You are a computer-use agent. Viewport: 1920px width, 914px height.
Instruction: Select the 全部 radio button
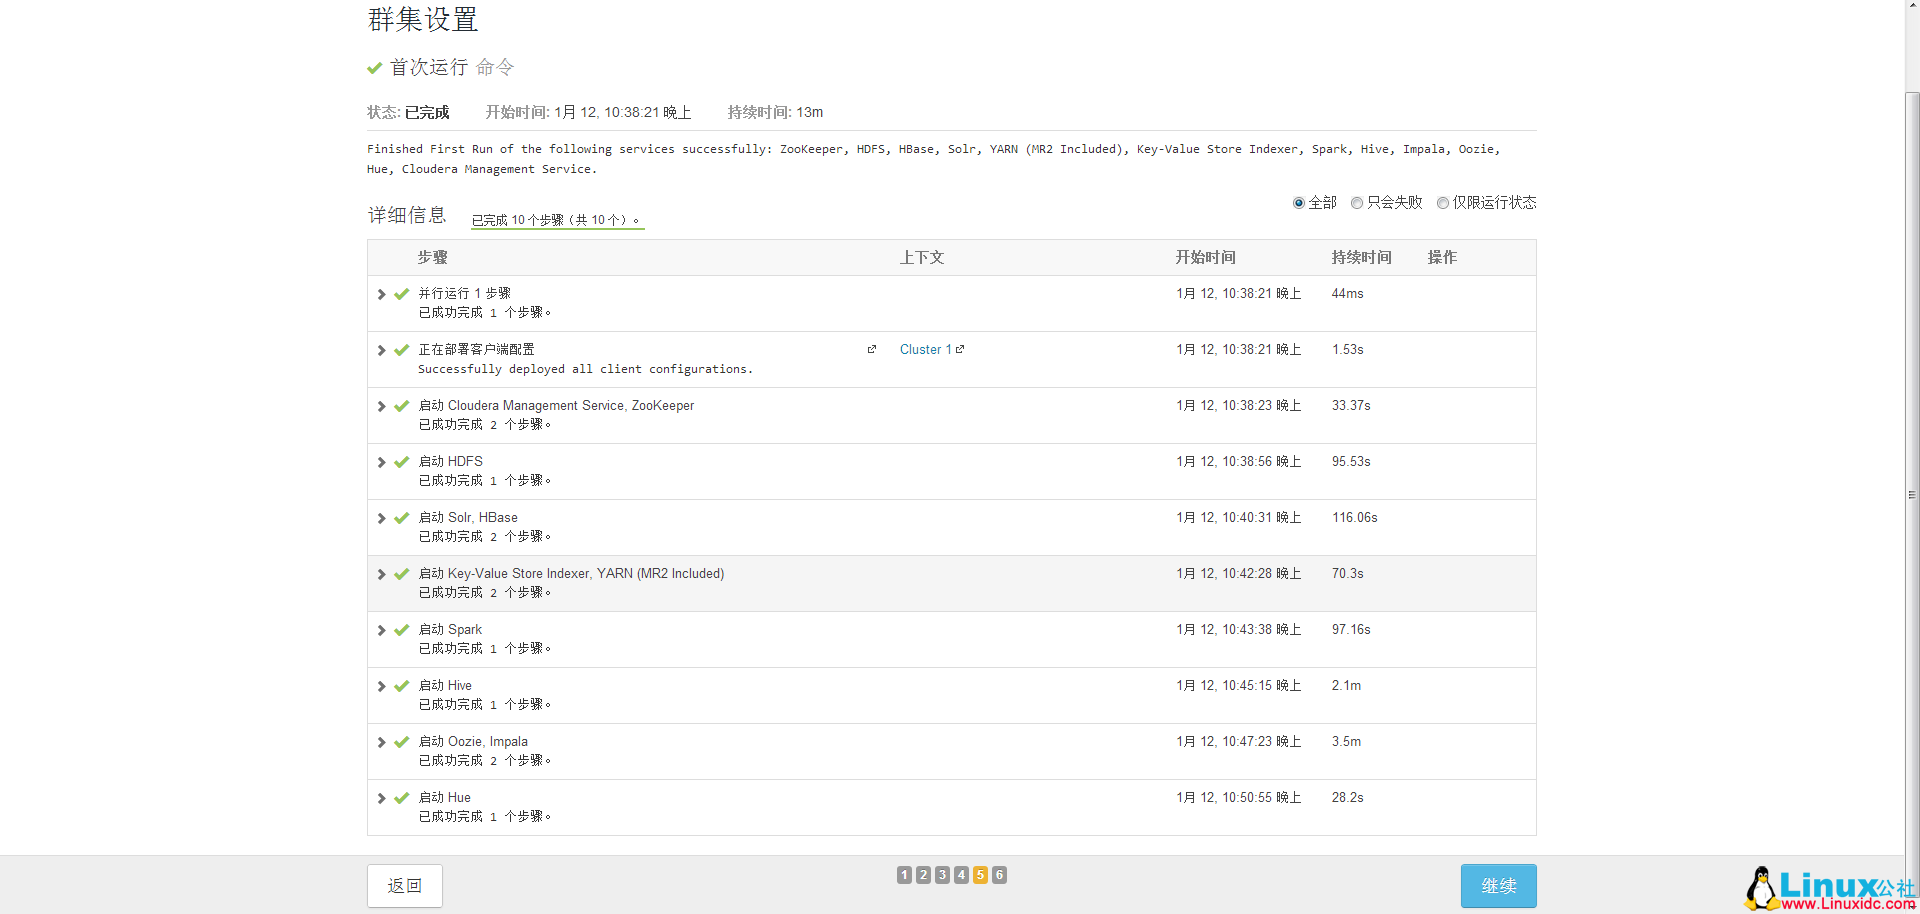[1299, 203]
